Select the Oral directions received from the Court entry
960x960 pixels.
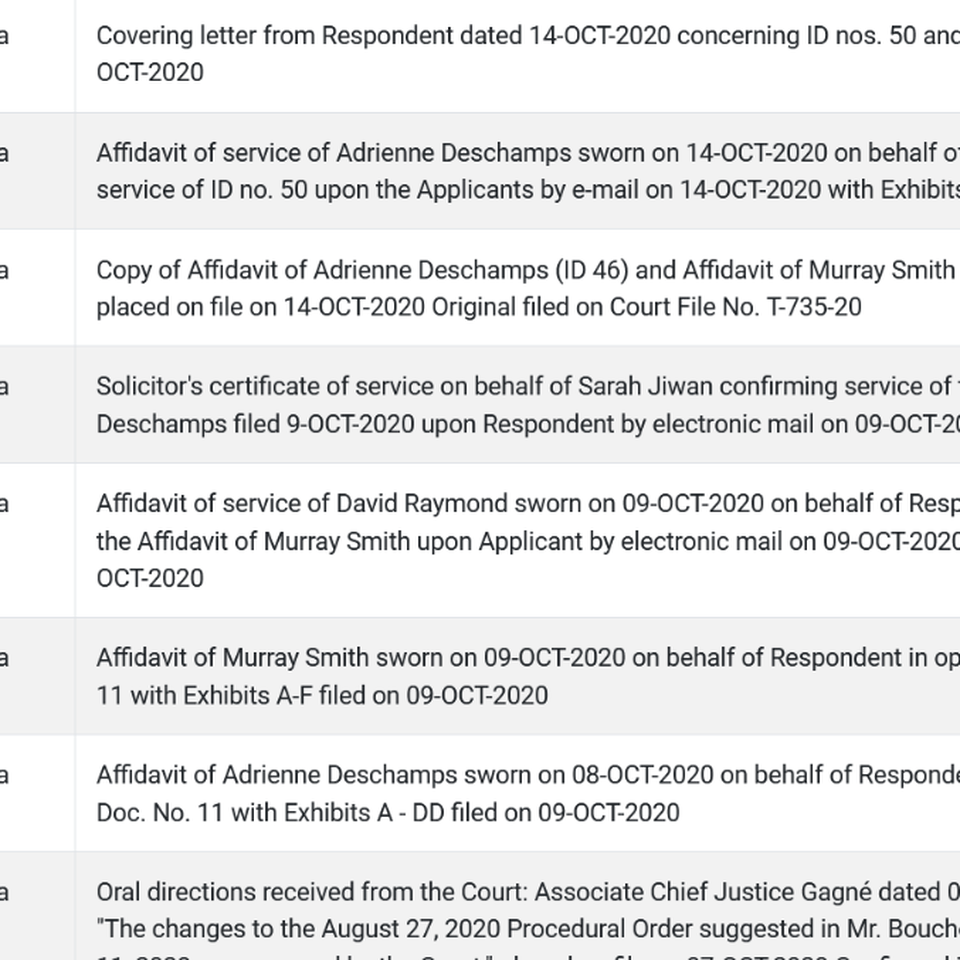pyautogui.click(x=528, y=918)
